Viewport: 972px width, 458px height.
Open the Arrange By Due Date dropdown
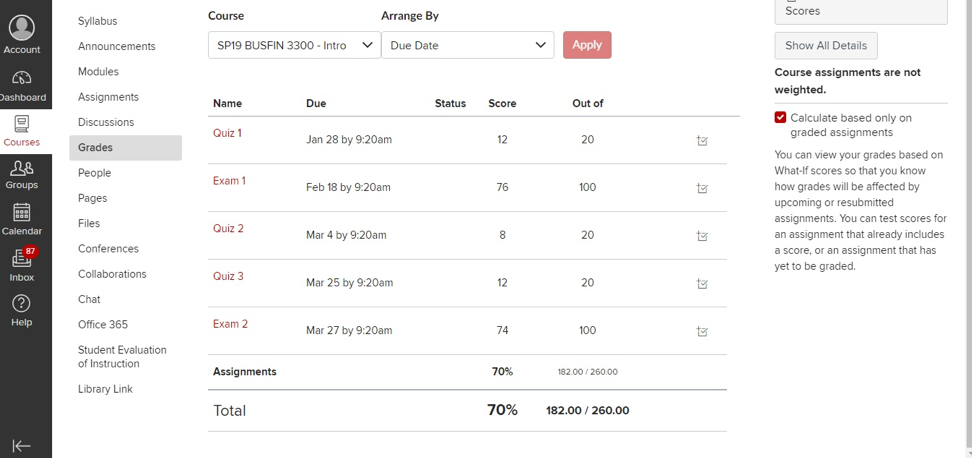[467, 45]
